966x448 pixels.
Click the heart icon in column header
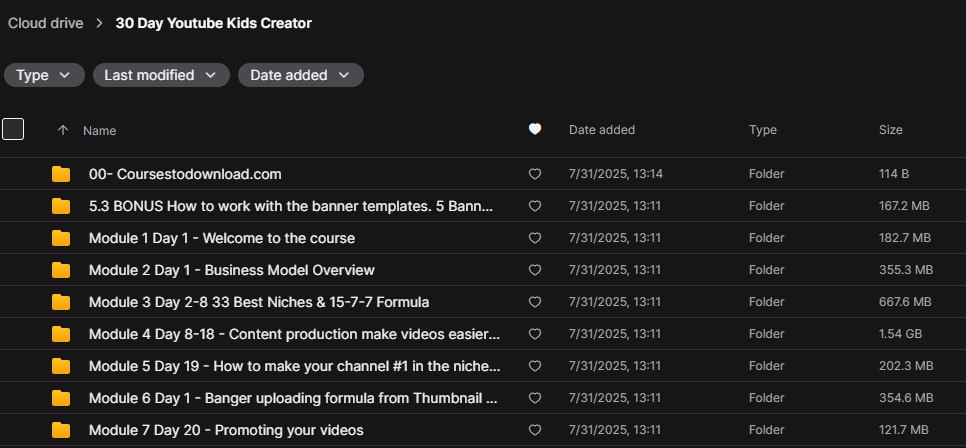[535, 129]
